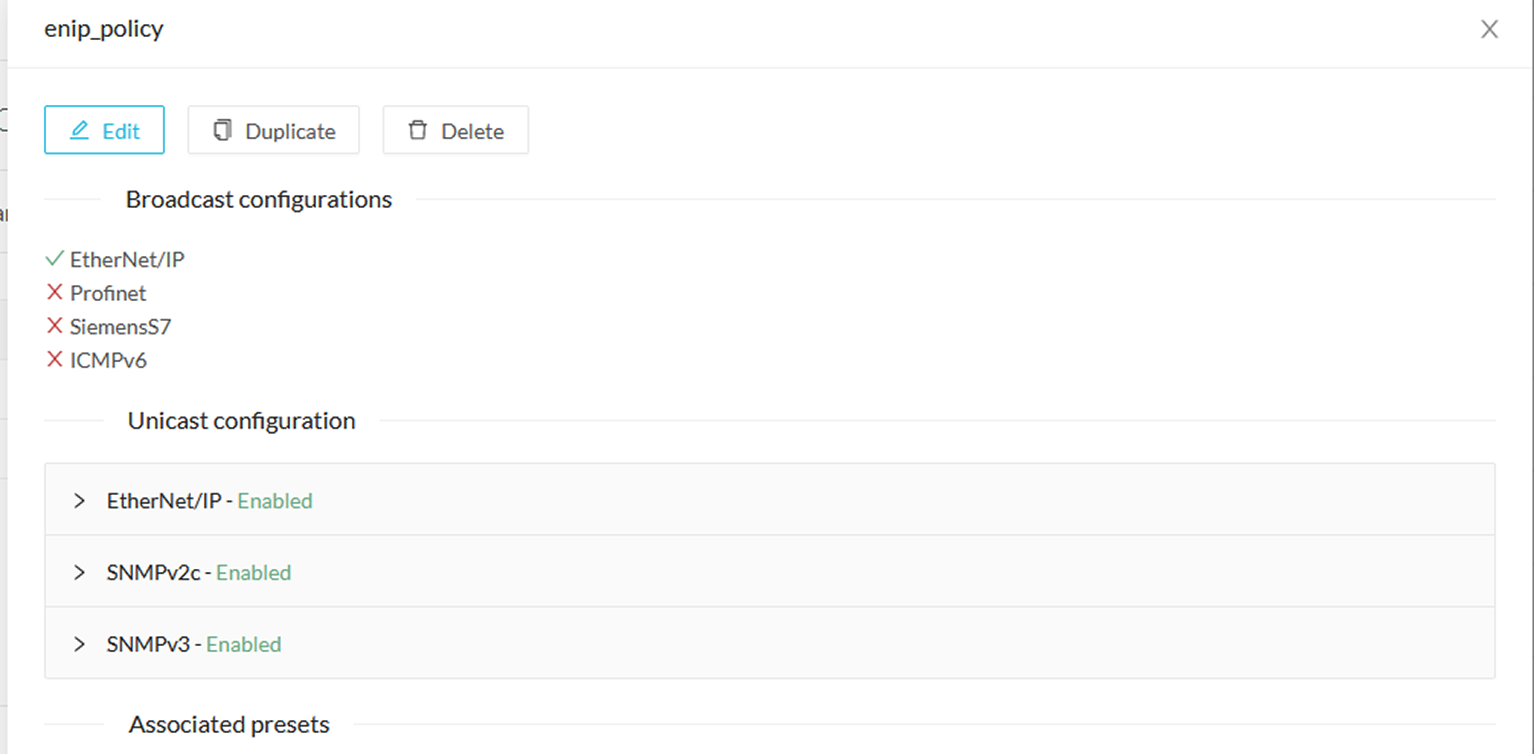
Task: Click the red X beside ICMPv6
Action: [x=55, y=360]
